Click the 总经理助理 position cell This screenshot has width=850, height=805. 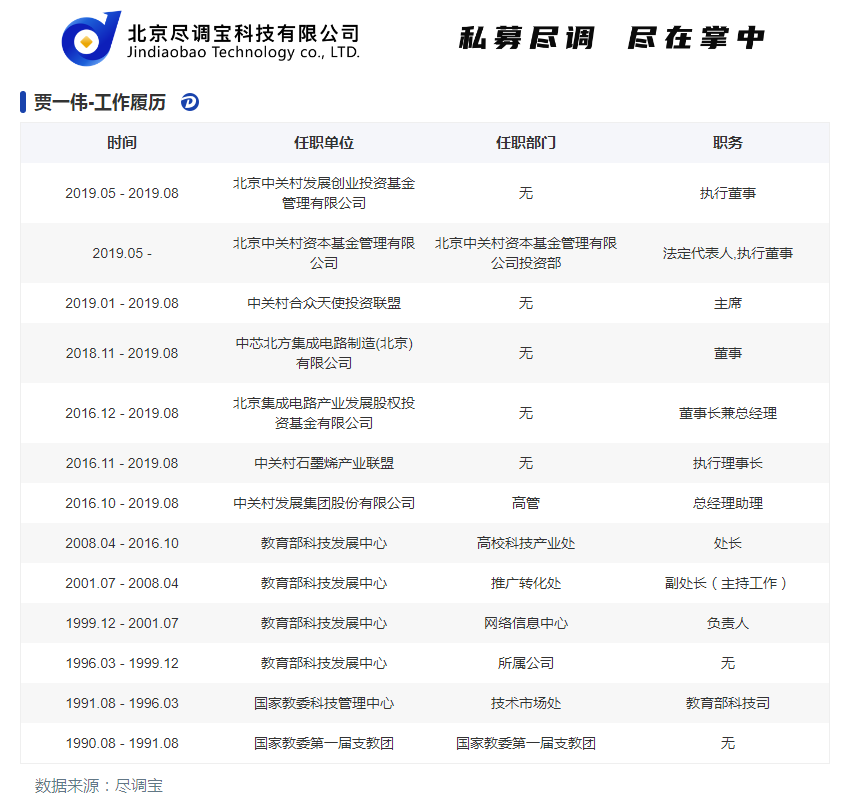point(727,503)
